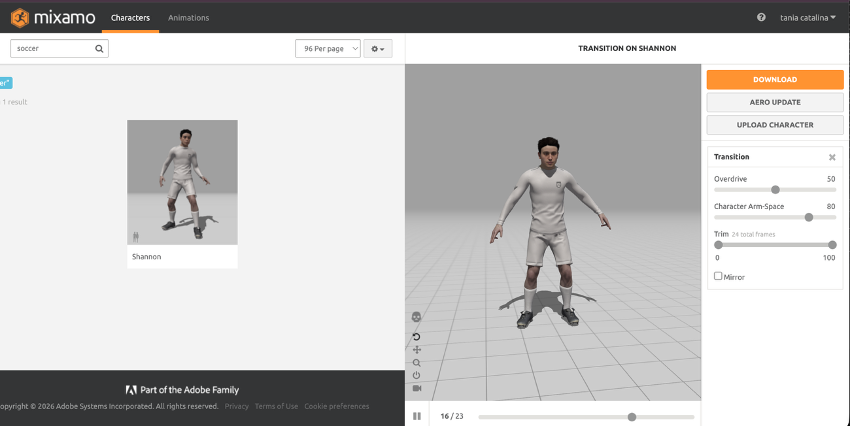Reset the camera rotation icon
This screenshot has width=850, height=426.
point(416,337)
